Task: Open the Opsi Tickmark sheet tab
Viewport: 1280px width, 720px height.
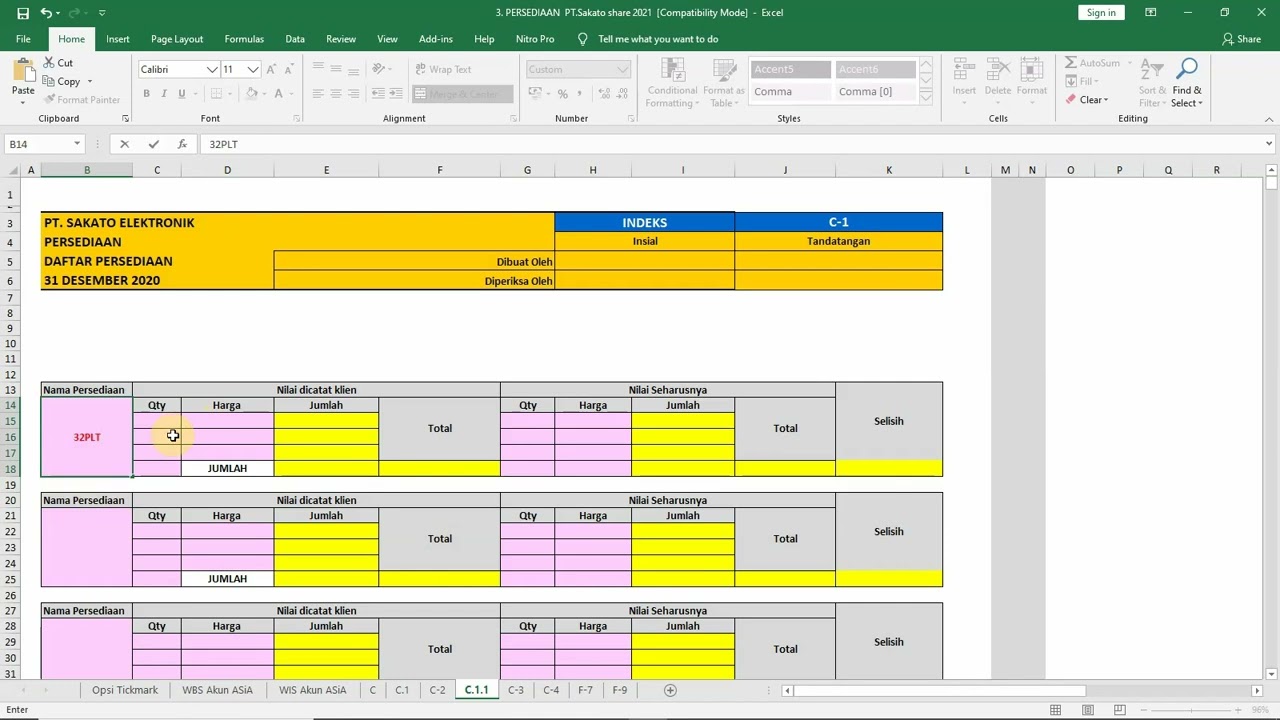Action: pos(125,690)
